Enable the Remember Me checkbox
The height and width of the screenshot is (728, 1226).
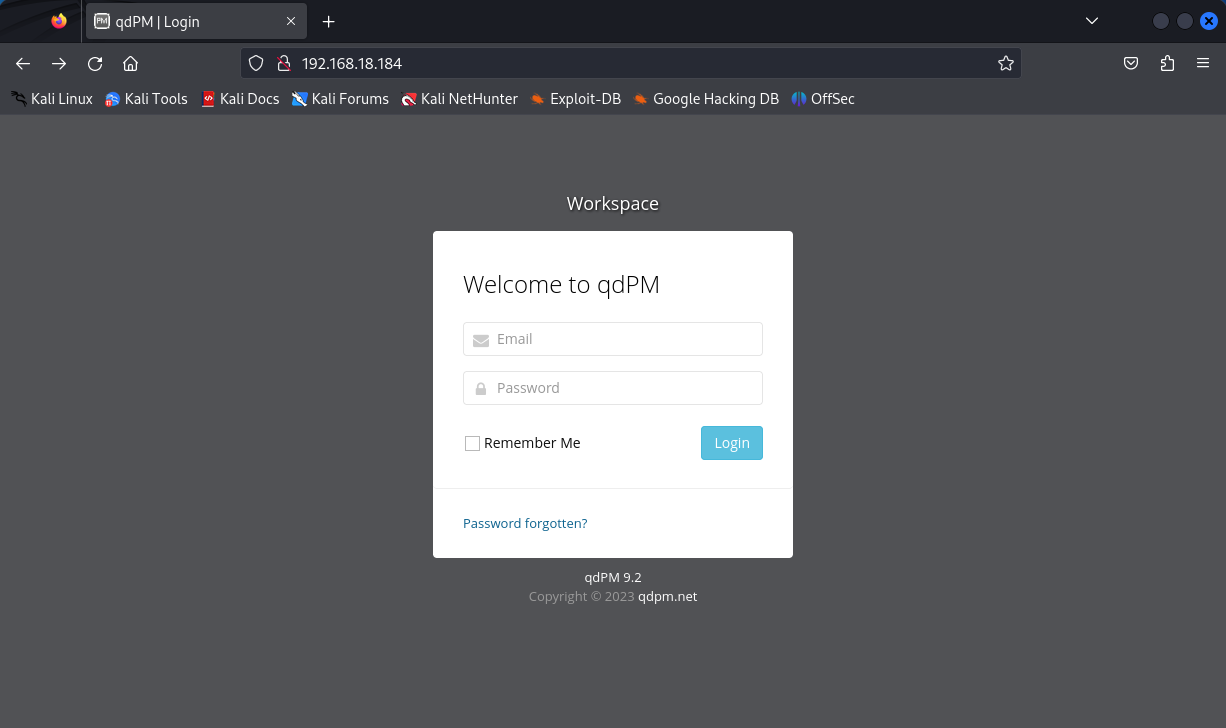473,443
